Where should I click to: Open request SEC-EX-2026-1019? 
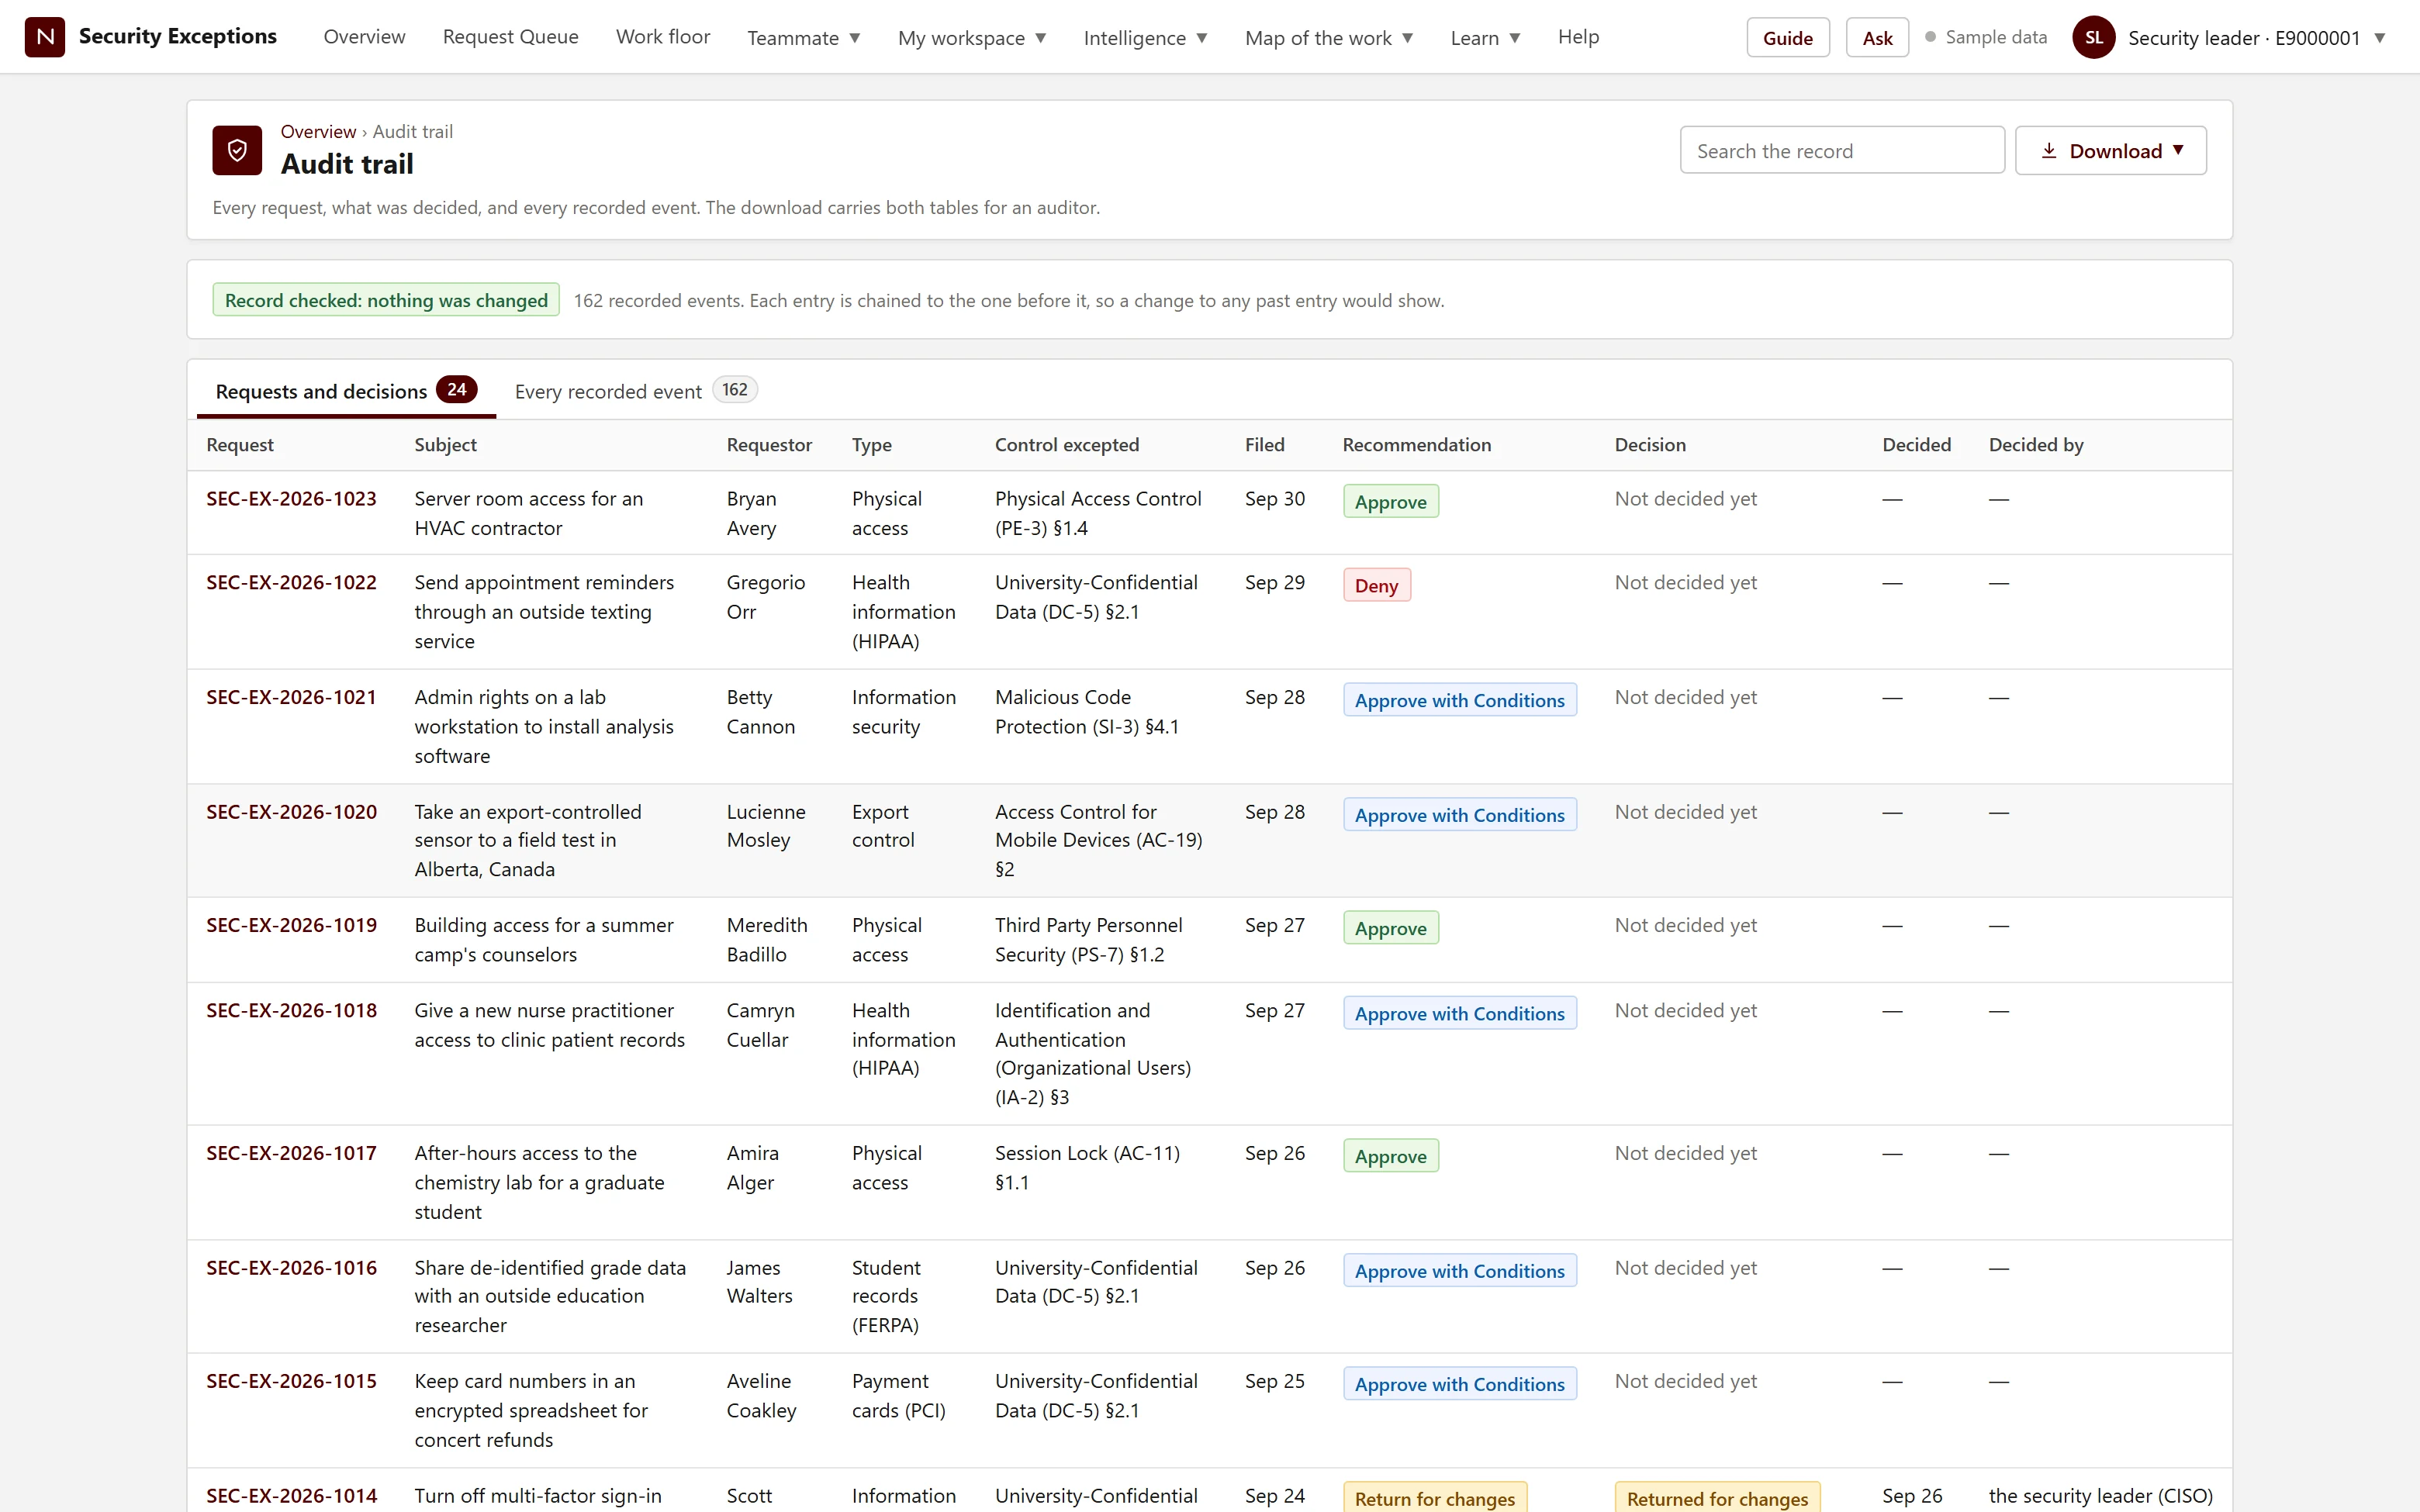pyautogui.click(x=291, y=925)
